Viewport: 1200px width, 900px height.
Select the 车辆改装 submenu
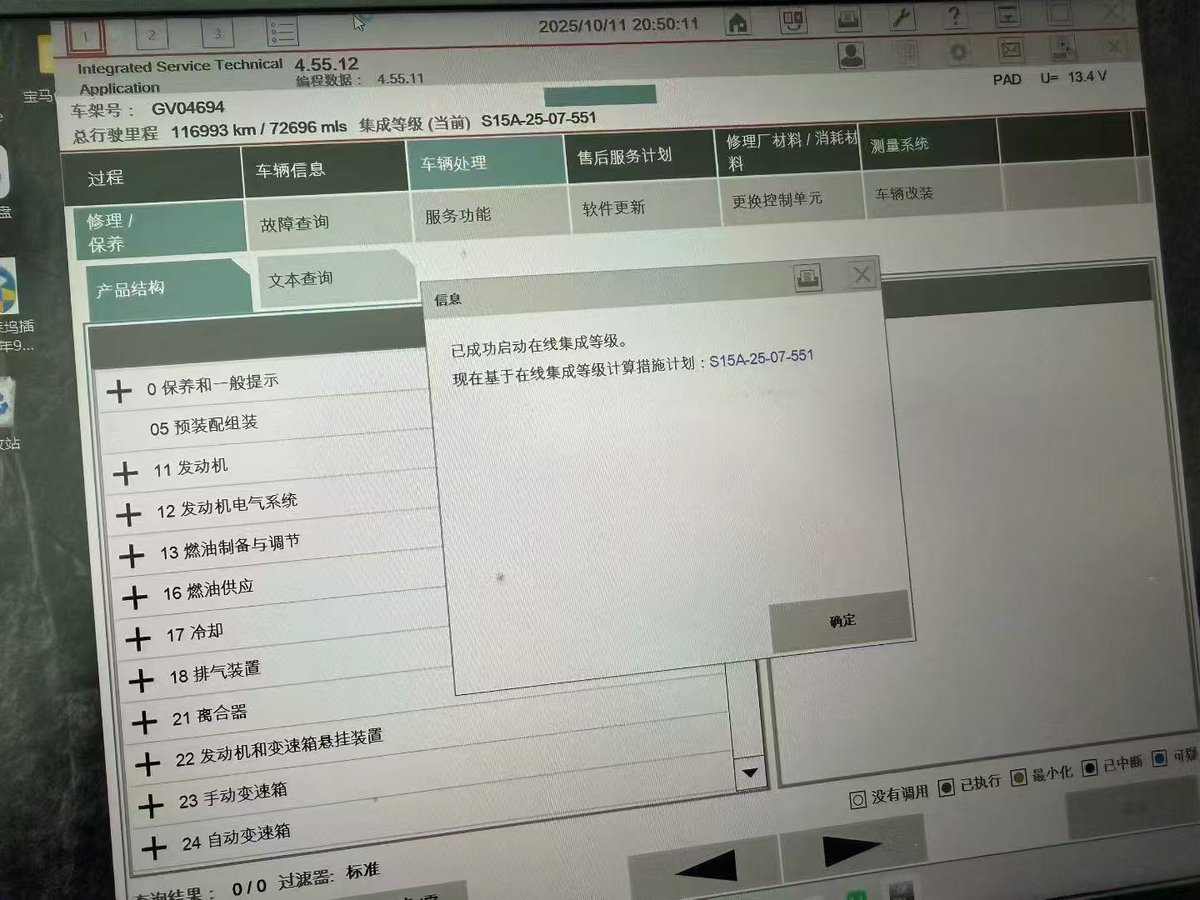(930, 191)
